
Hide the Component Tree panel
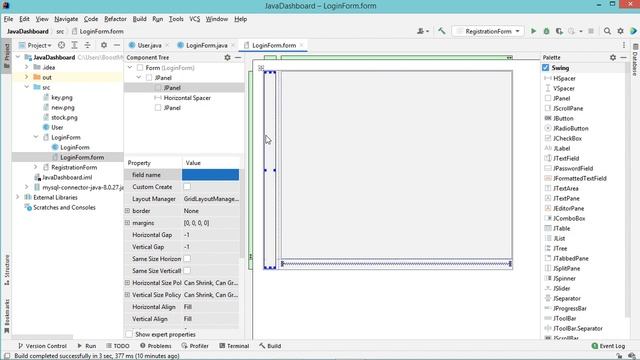[x=238, y=58]
